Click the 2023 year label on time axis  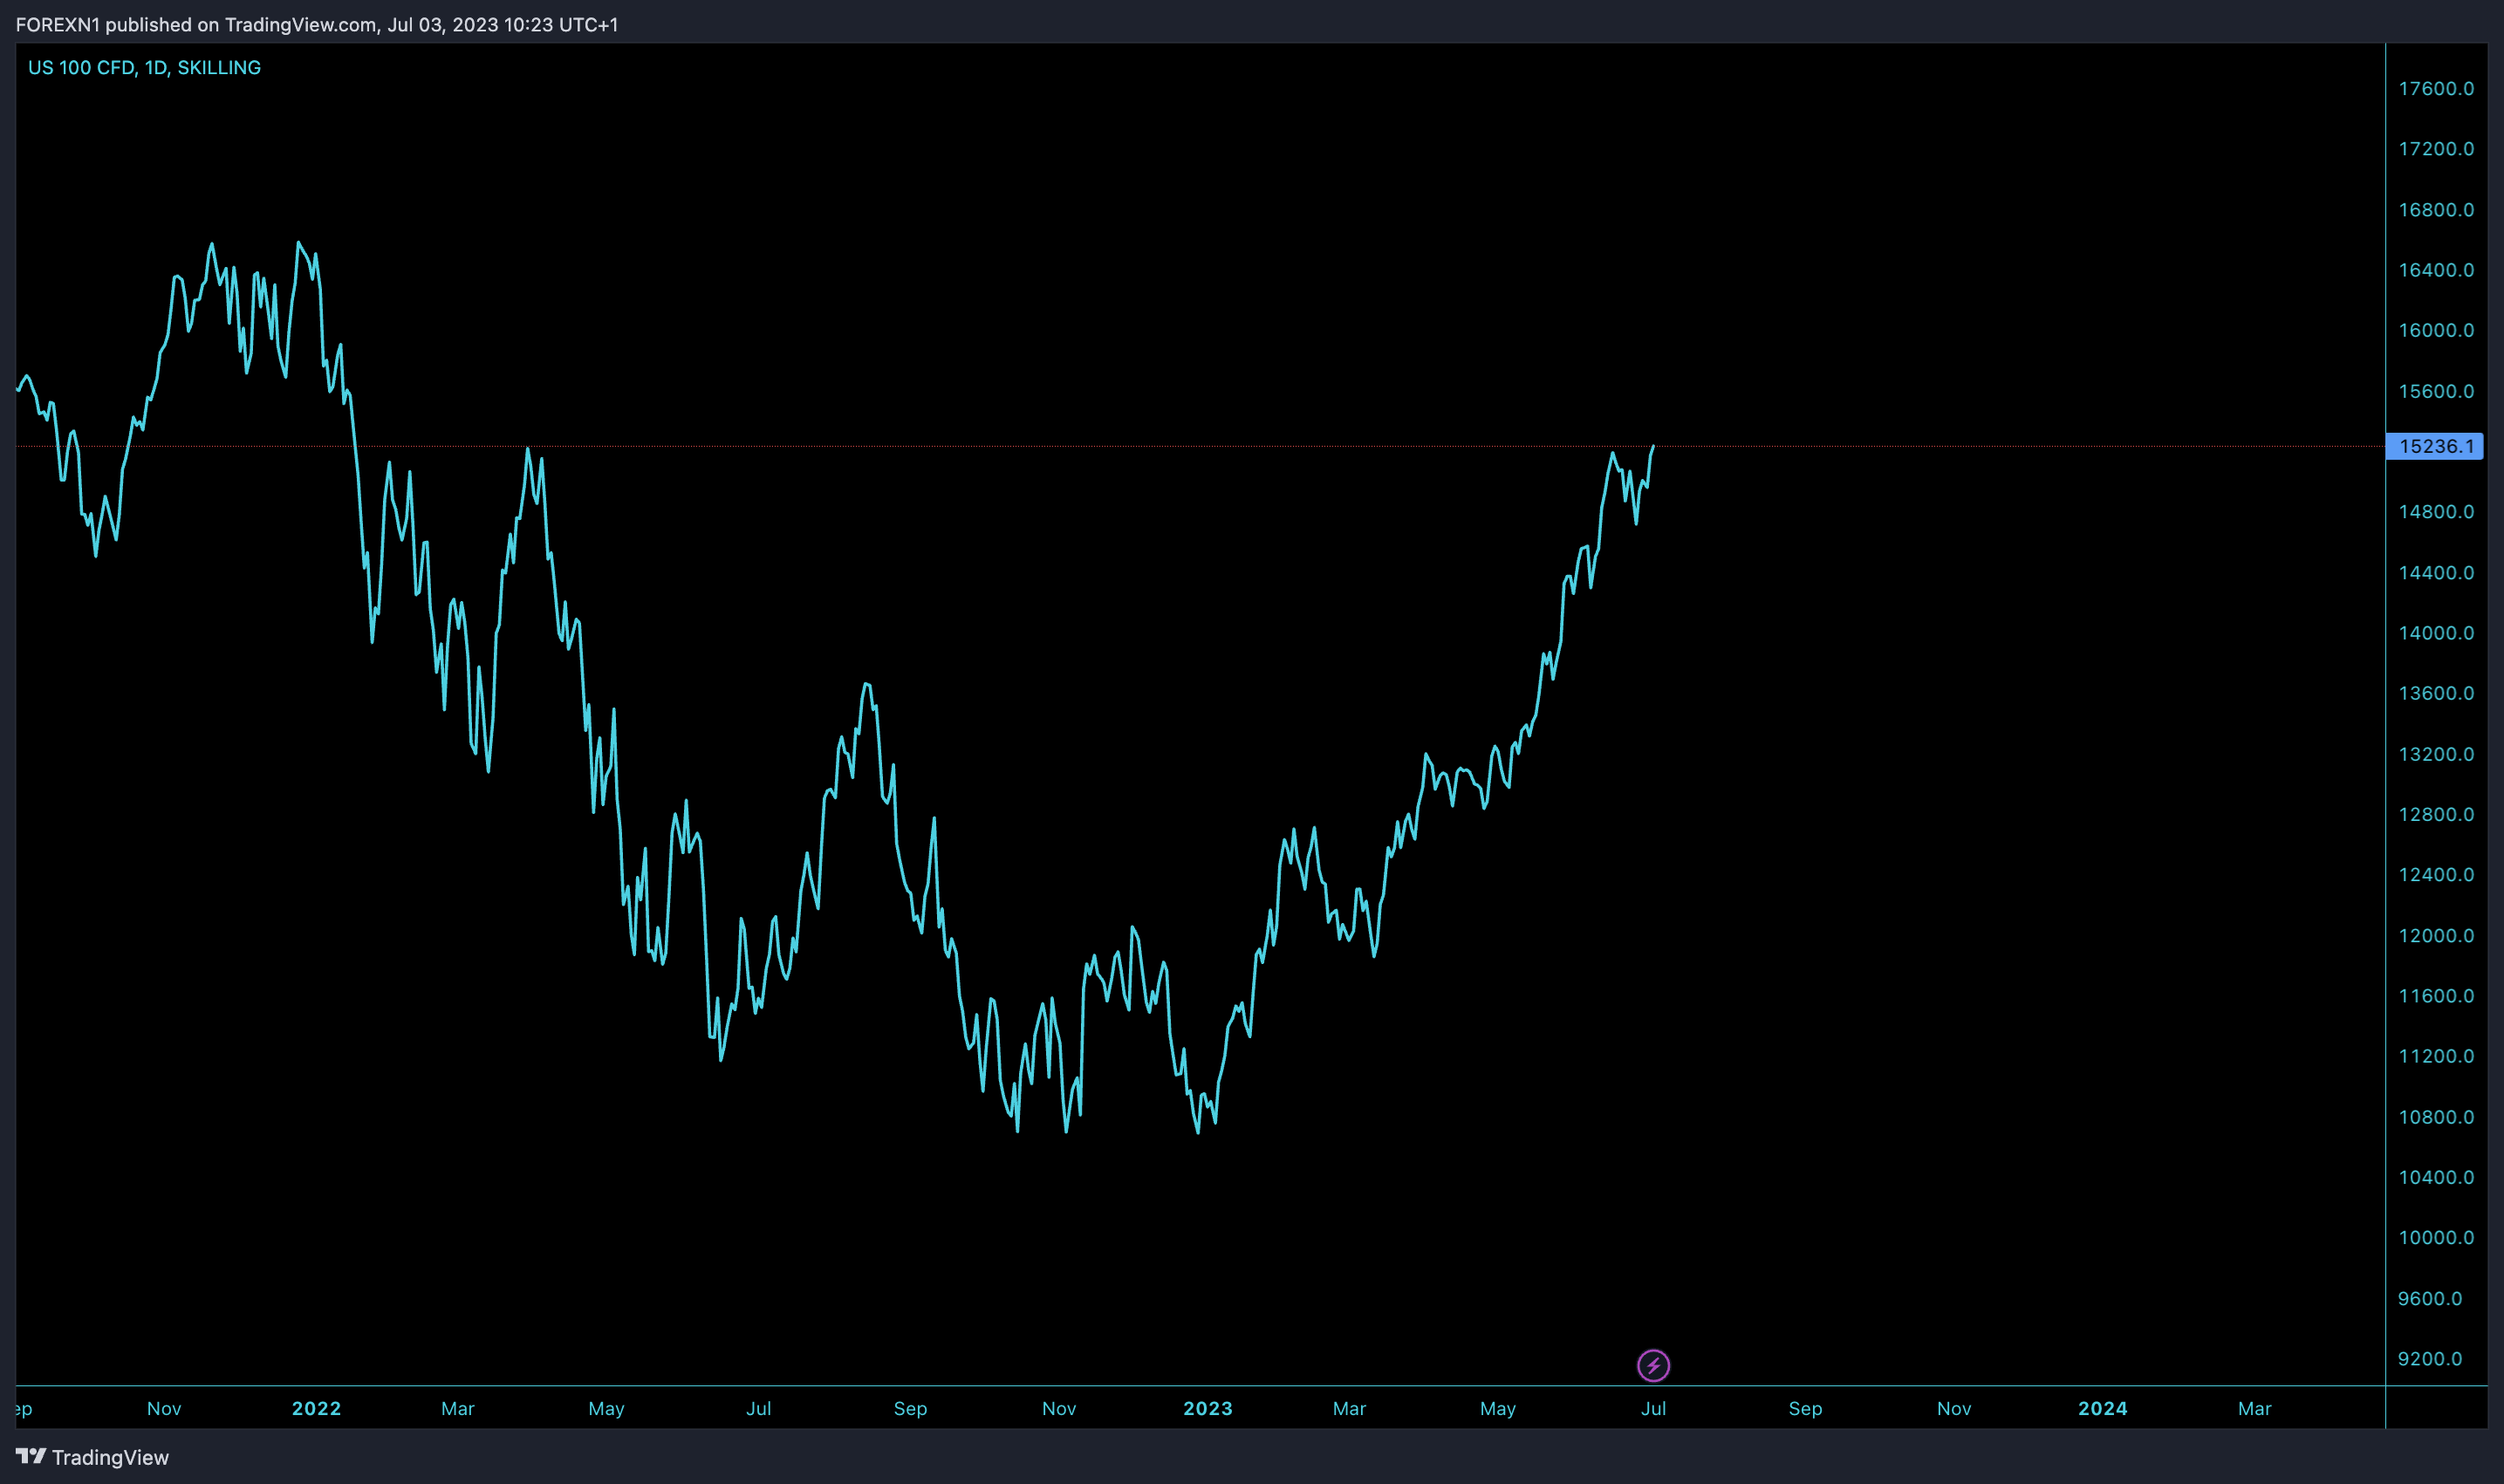click(1208, 1408)
